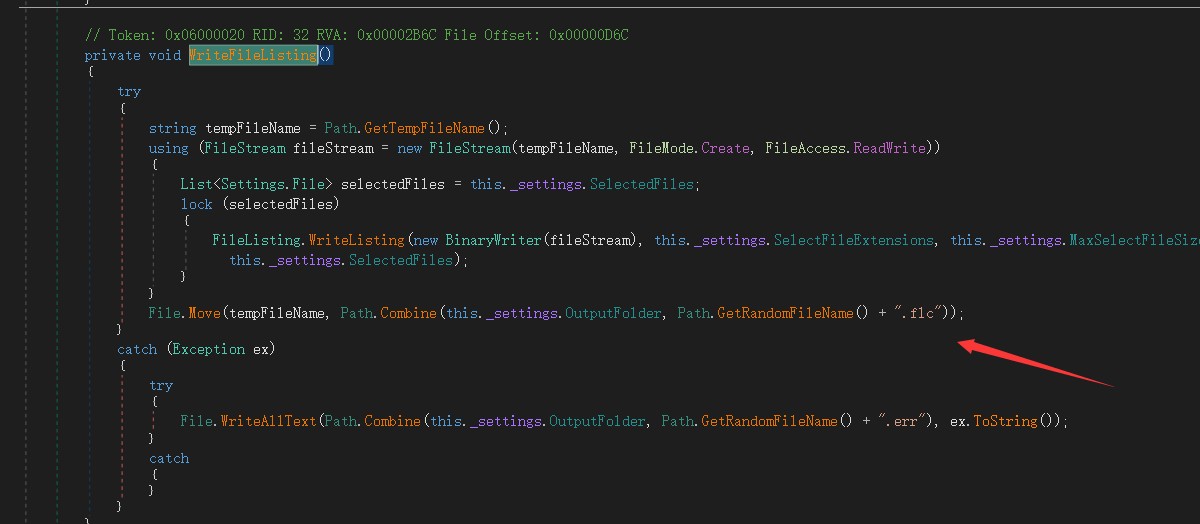The image size is (1200, 524).
Task: Open the WriteListing method reference
Action: [x=356, y=240]
